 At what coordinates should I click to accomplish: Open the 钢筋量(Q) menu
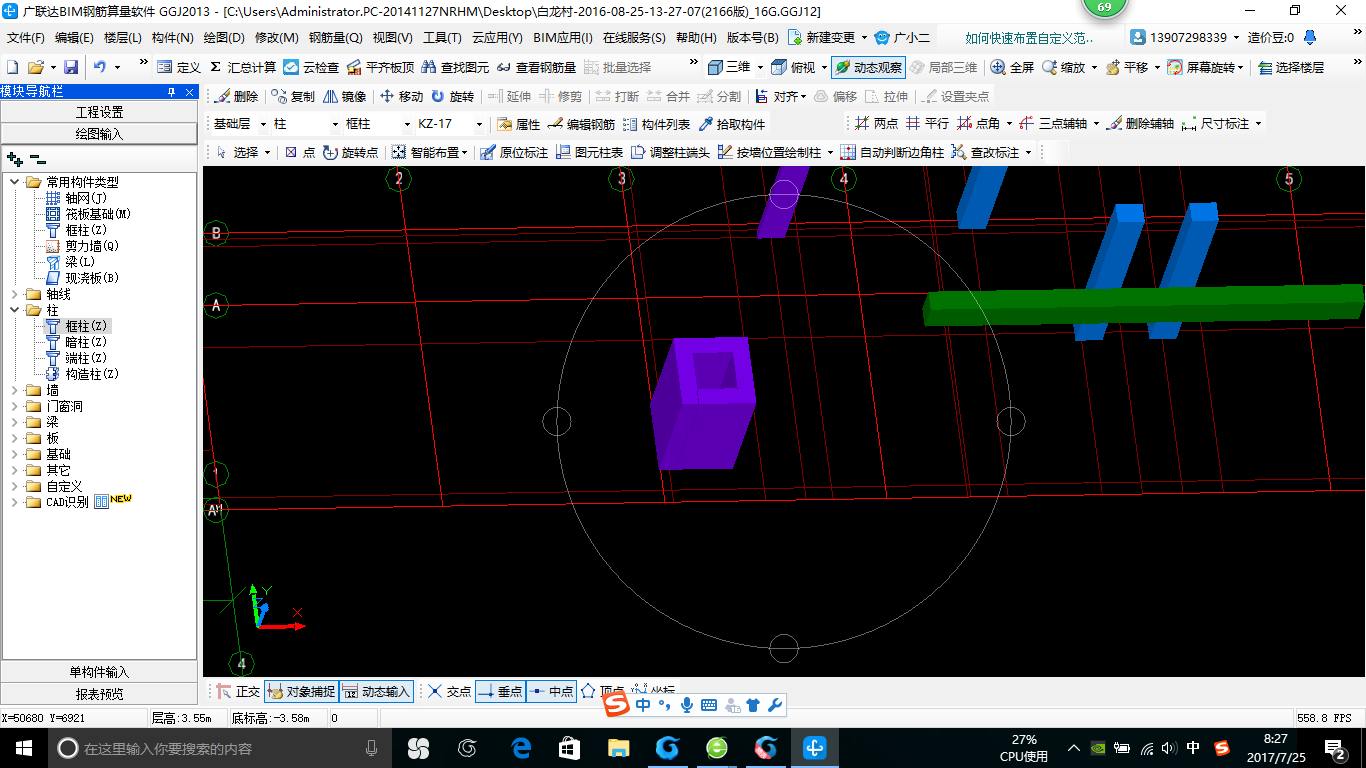[335, 37]
